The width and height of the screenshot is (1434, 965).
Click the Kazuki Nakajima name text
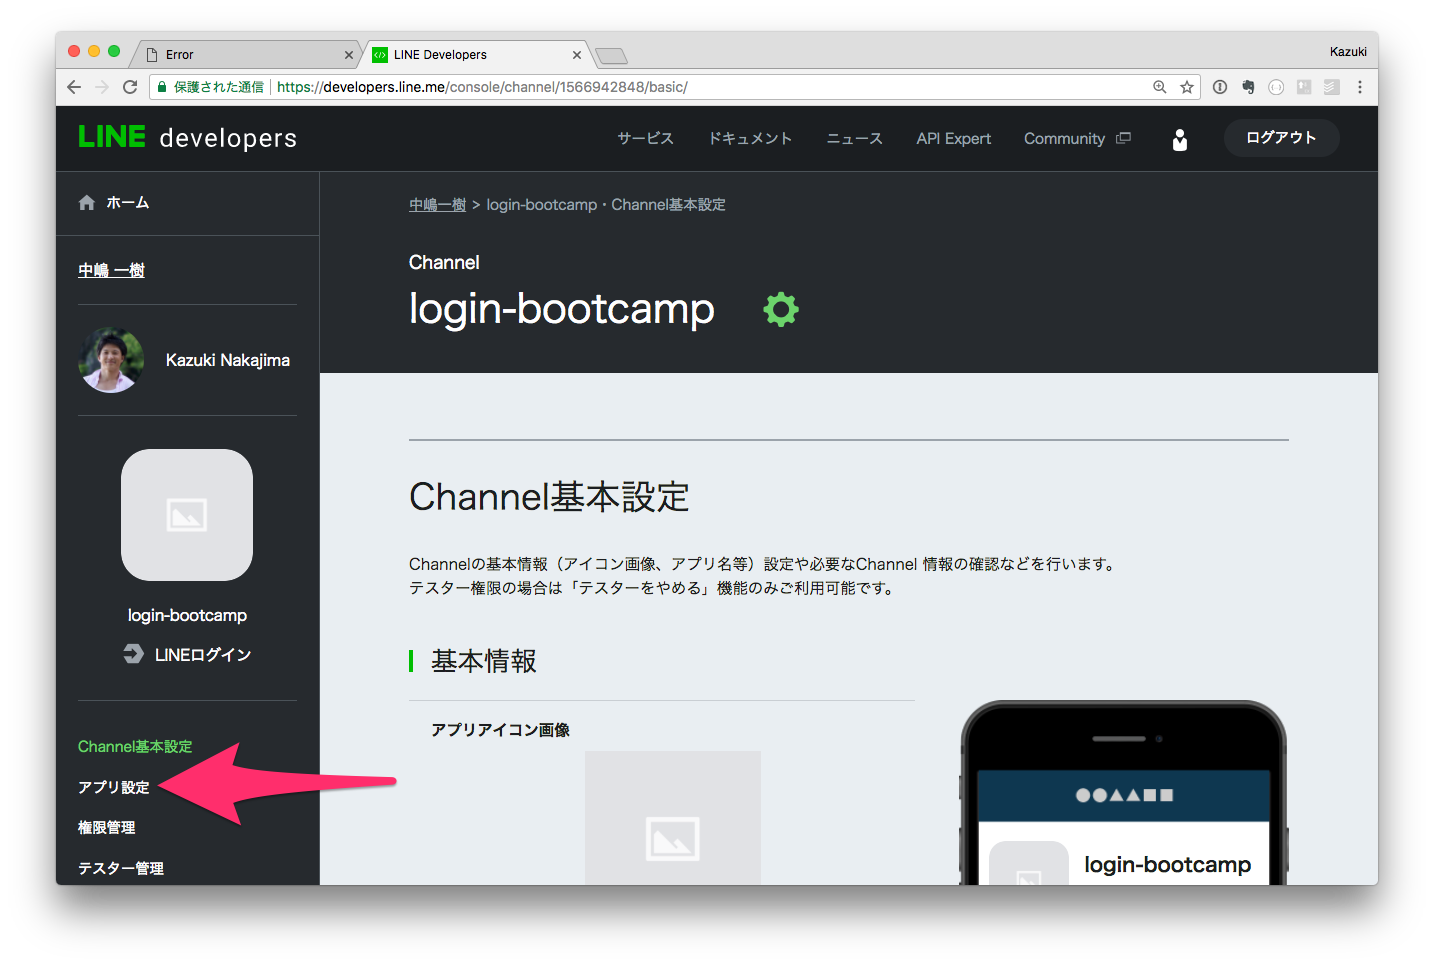pos(228,360)
